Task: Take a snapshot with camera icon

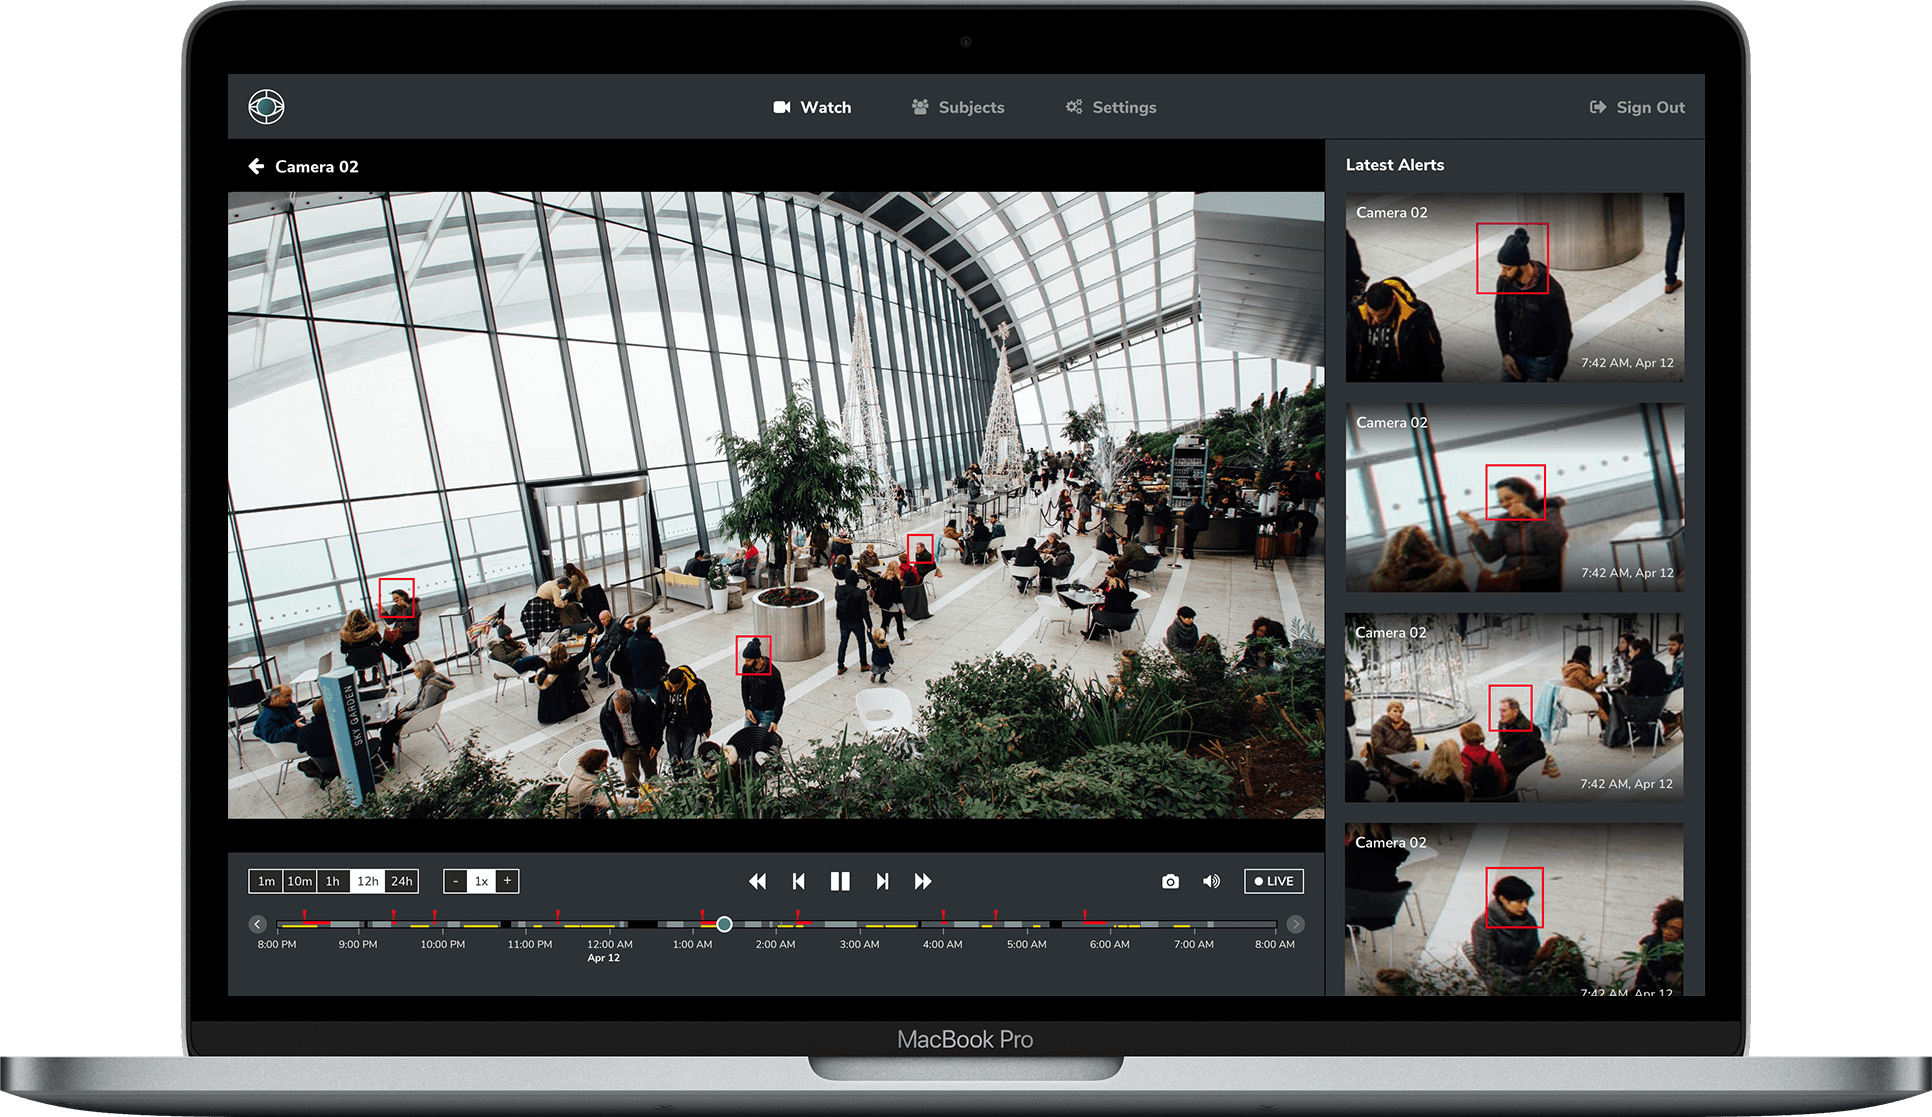Action: pos(1170,881)
